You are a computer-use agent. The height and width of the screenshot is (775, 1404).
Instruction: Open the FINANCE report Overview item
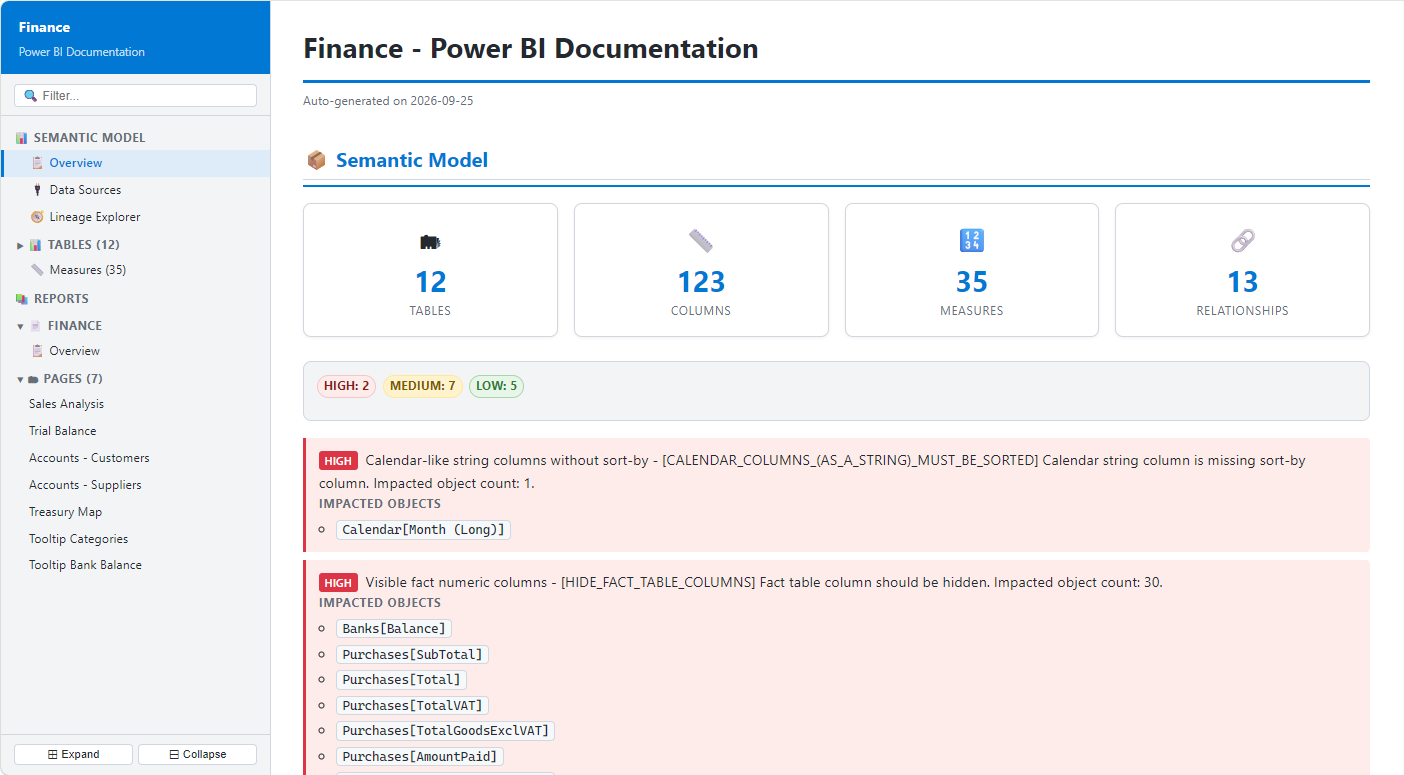click(x=135, y=351)
